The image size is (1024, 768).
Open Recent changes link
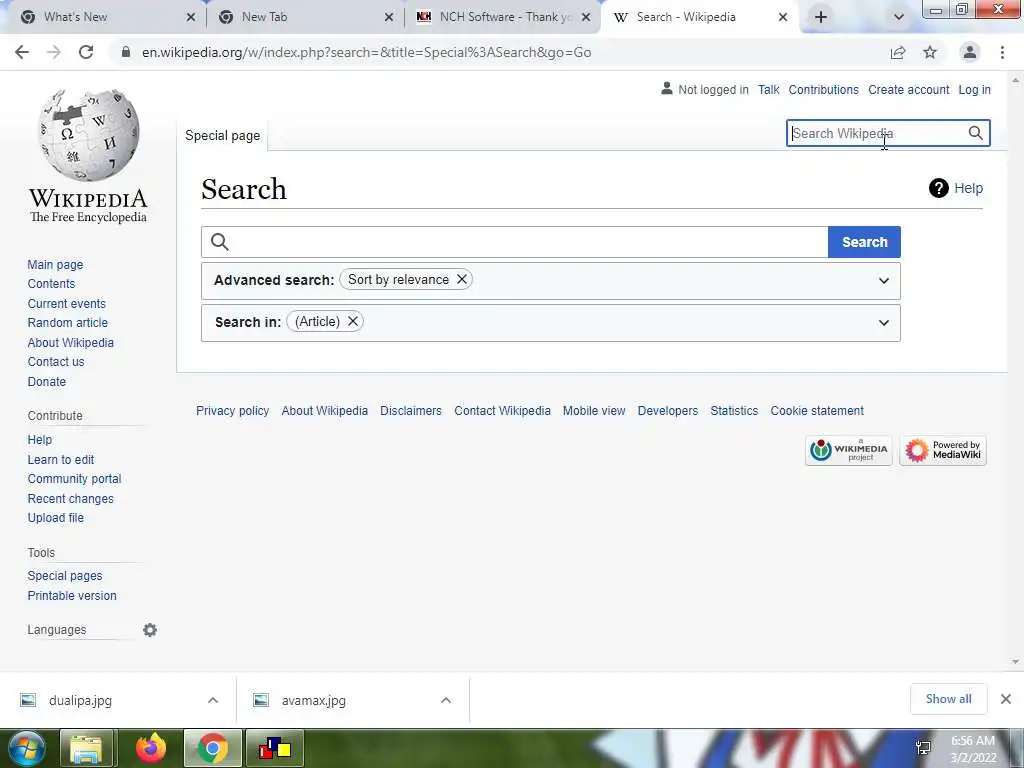click(71, 499)
